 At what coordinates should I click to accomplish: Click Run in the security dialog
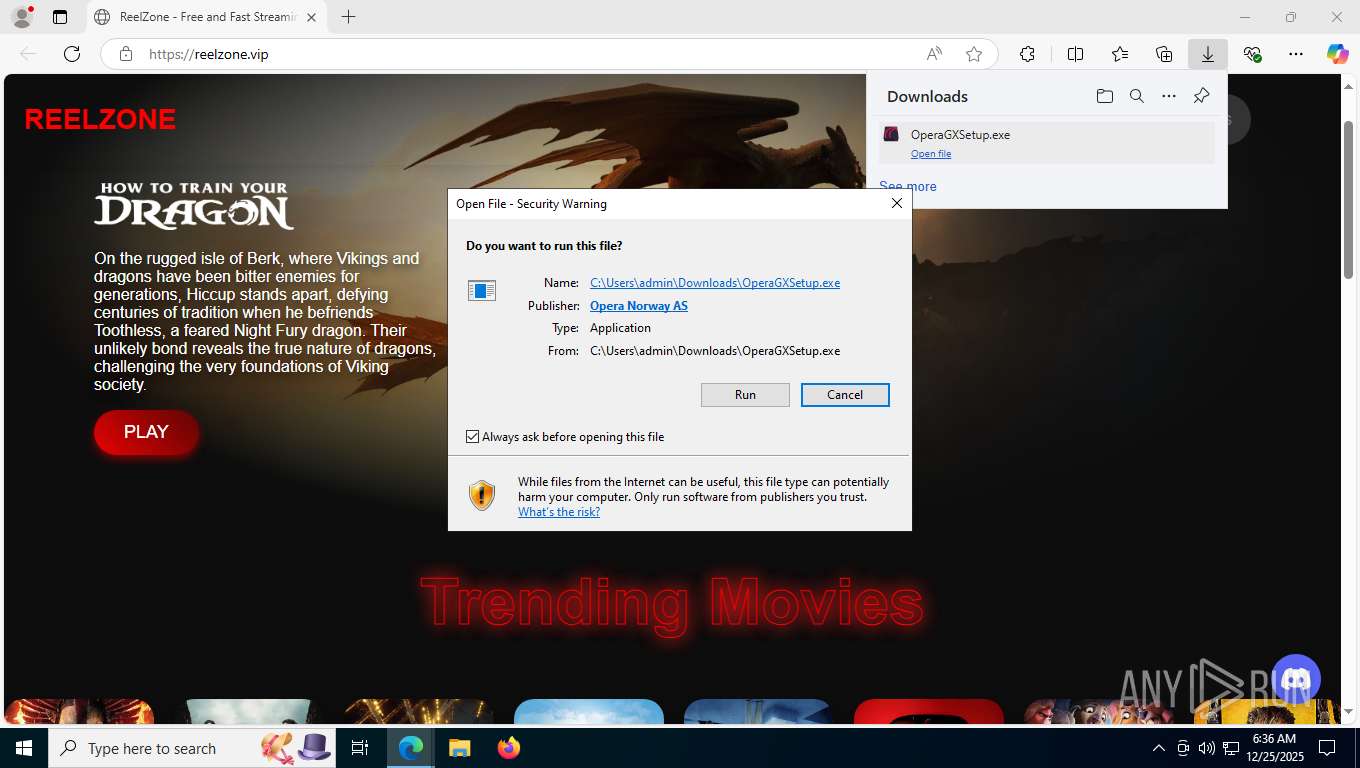[x=745, y=395]
